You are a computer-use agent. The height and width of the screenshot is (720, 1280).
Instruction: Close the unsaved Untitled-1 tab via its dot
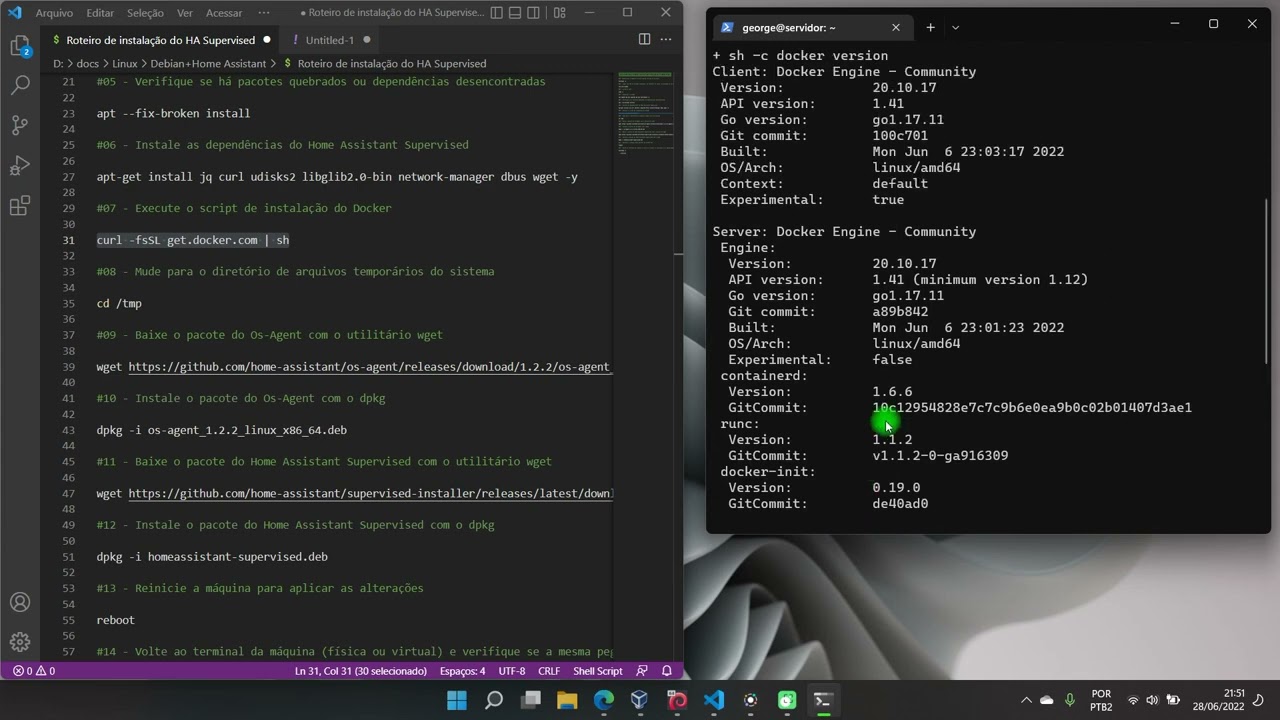[x=367, y=40]
